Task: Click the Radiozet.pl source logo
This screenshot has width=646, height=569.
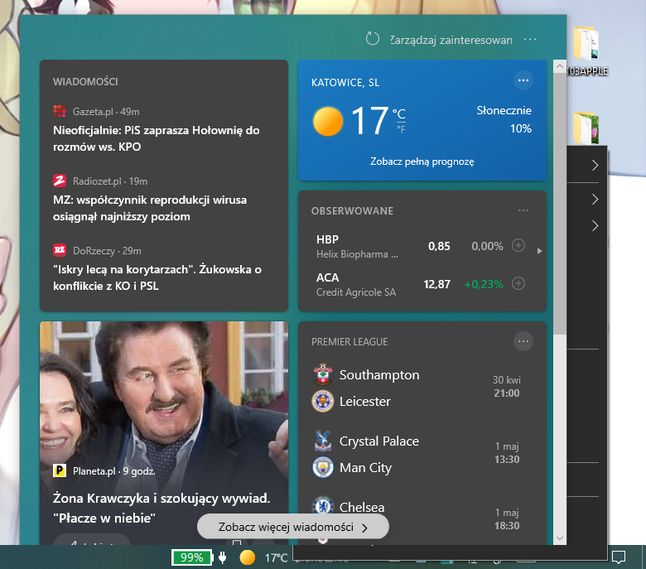Action: click(60, 180)
